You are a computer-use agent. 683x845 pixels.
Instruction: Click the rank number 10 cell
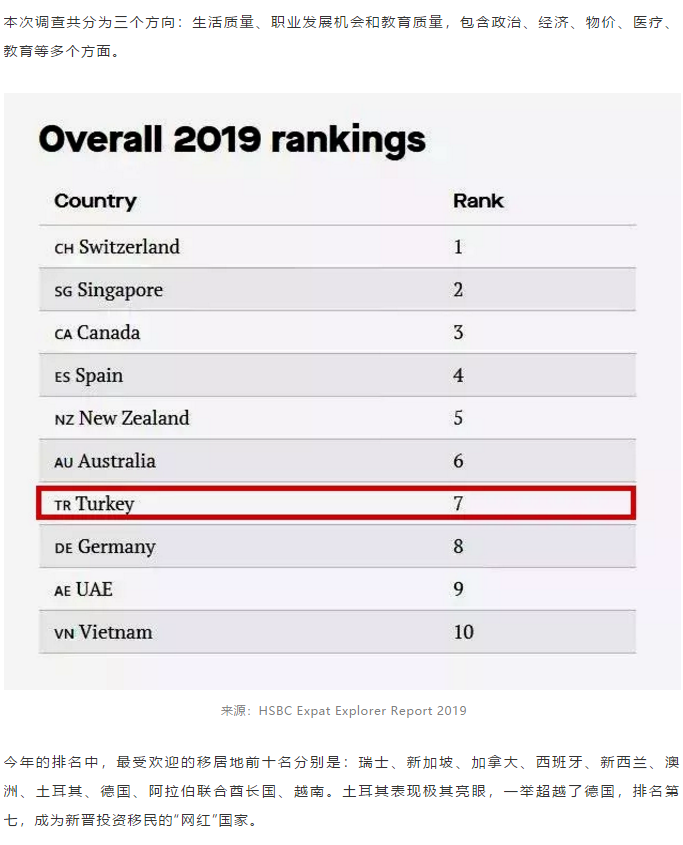coord(464,632)
